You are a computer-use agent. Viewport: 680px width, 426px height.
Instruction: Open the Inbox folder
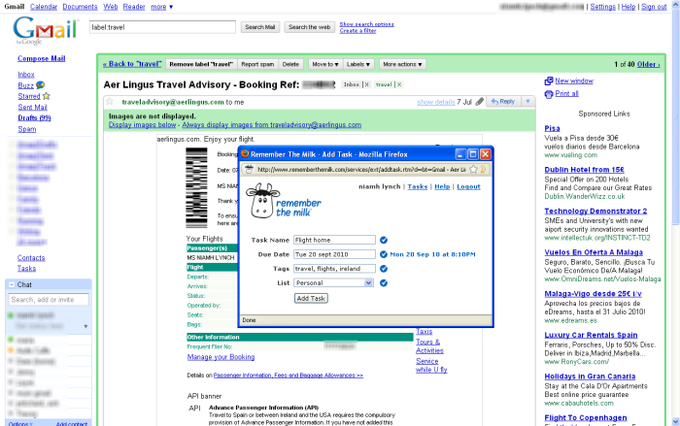click(26, 75)
